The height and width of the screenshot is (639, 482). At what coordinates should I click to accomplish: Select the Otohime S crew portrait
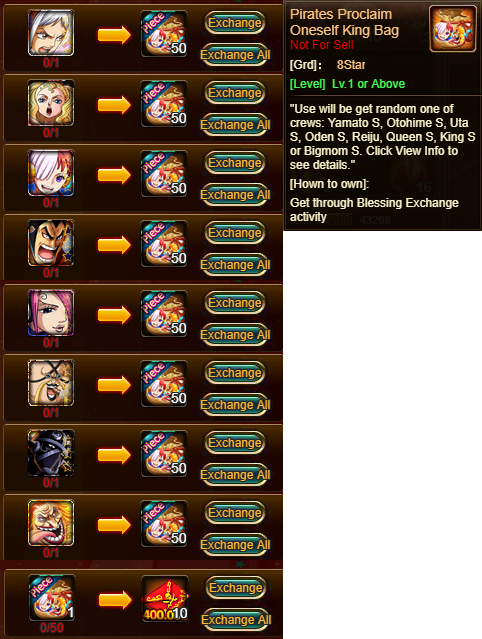[x=51, y=103]
